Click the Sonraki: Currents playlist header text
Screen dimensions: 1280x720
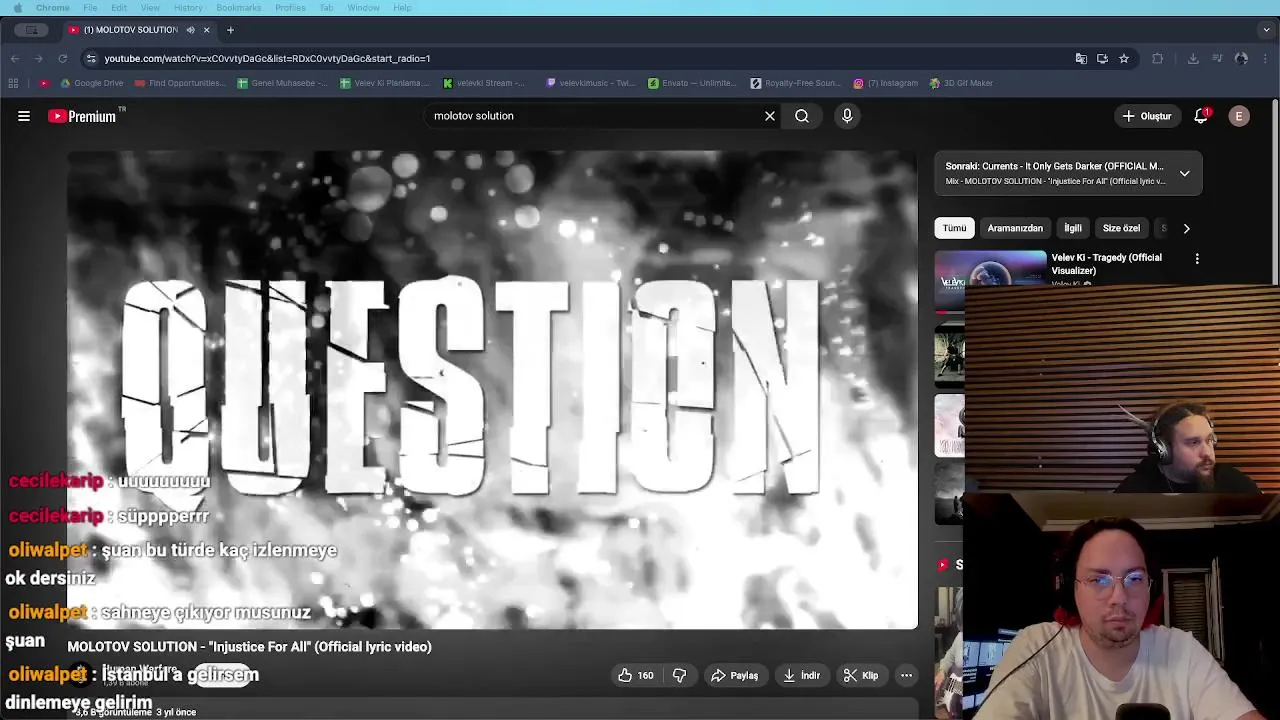[x=1054, y=166]
